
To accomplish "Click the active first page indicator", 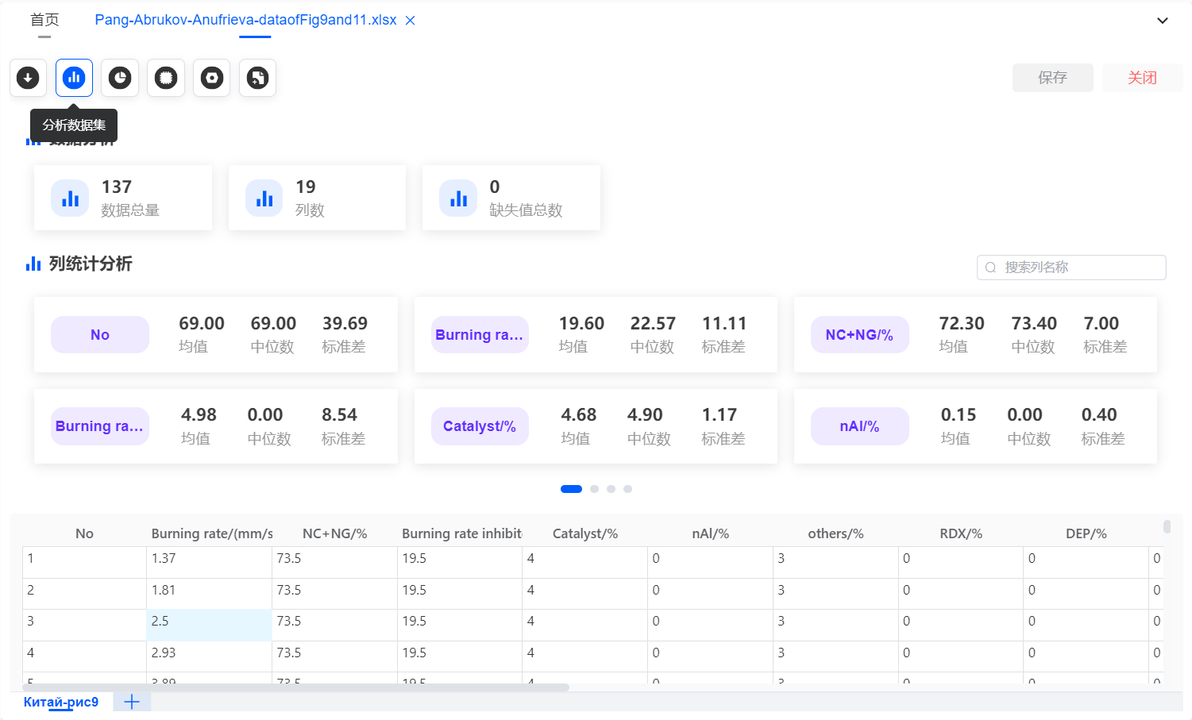I will pos(571,489).
